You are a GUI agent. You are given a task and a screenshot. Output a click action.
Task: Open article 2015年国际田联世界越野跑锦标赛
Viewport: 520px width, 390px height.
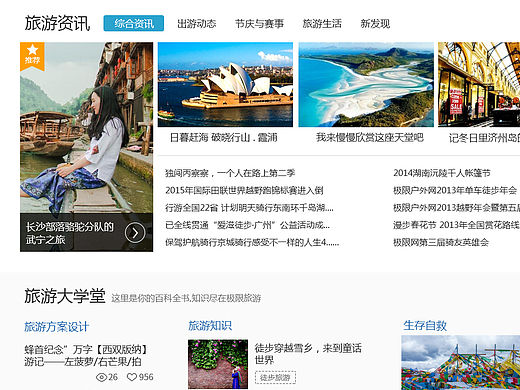[244, 190]
